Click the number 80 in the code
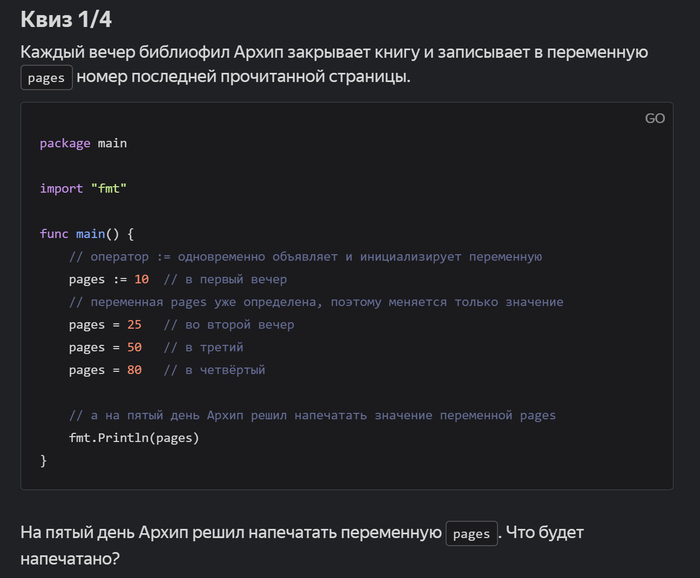Image resolution: width=700 pixels, height=578 pixels. 134,370
